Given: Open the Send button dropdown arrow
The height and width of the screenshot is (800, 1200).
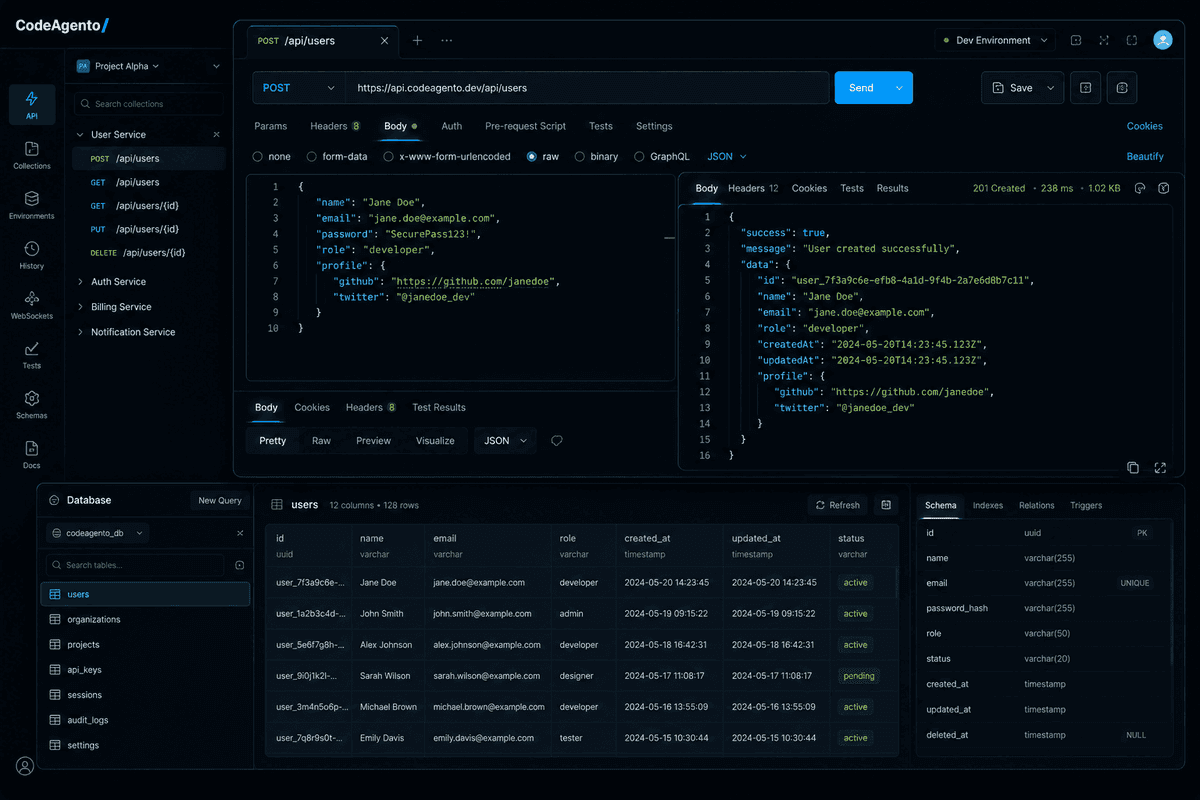Looking at the screenshot, I should (900, 88).
